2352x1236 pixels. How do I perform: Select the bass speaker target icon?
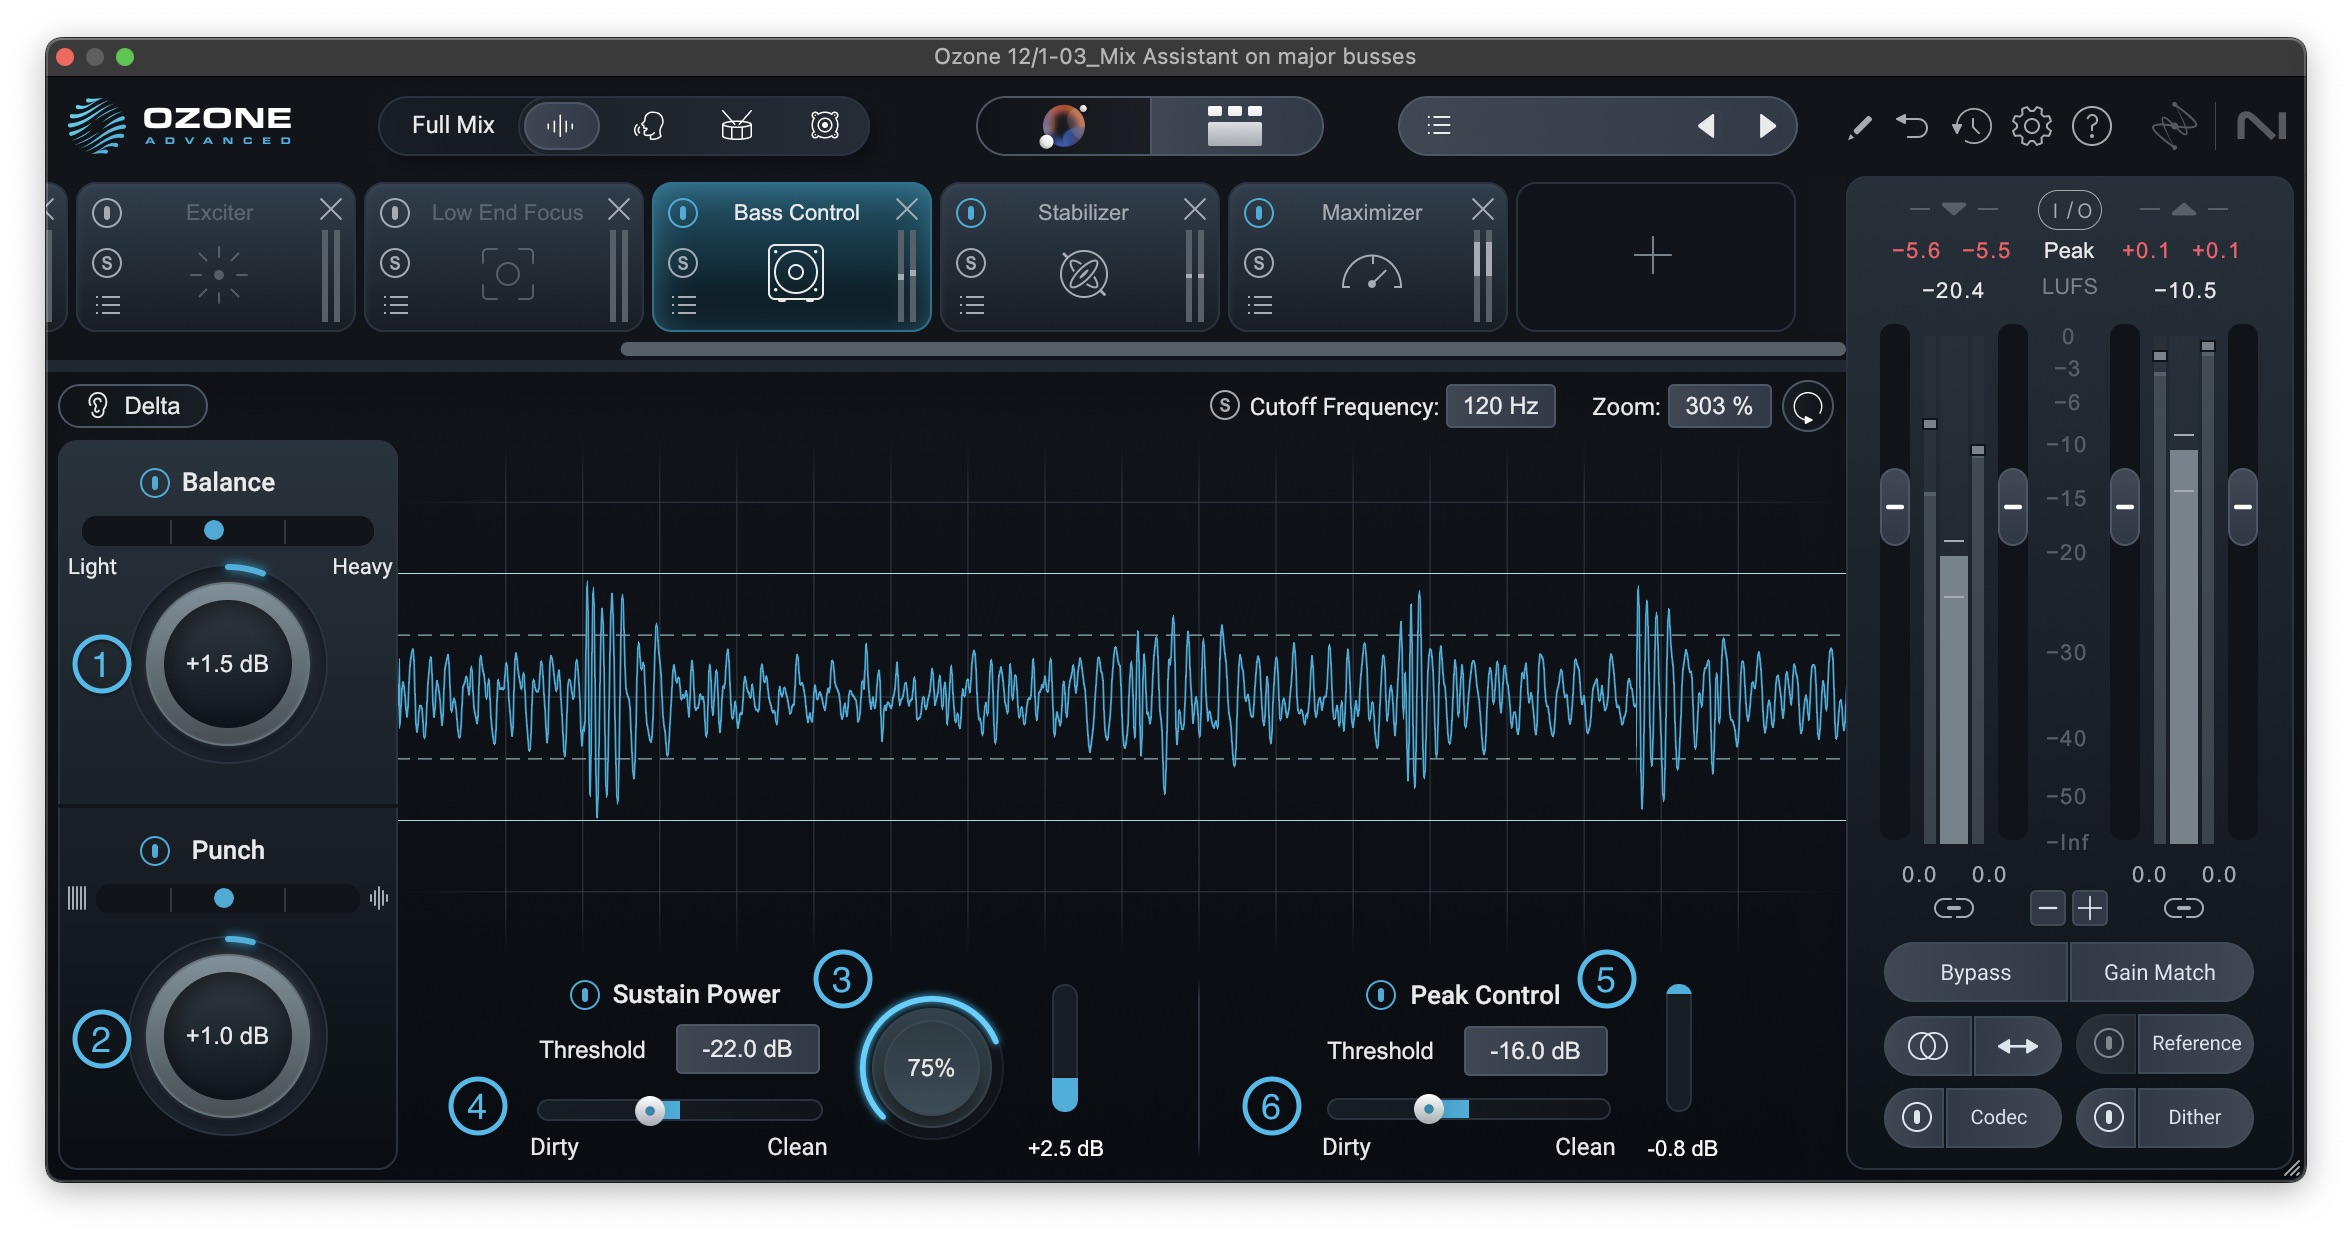pos(824,125)
